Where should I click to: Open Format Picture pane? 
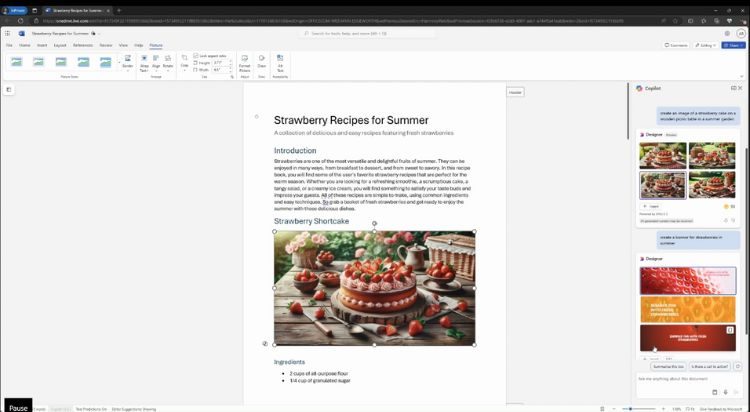(x=244, y=63)
